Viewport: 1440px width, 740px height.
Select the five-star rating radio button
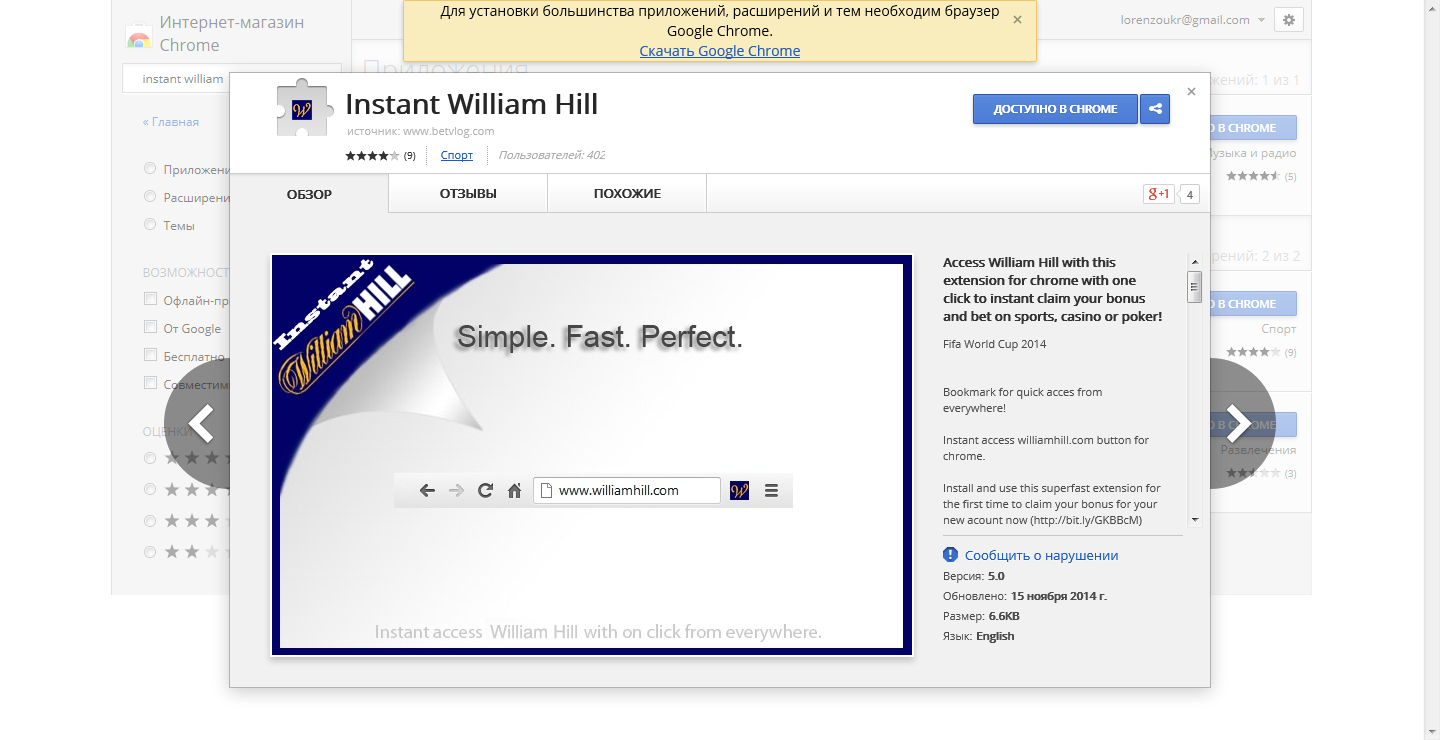[x=150, y=458]
